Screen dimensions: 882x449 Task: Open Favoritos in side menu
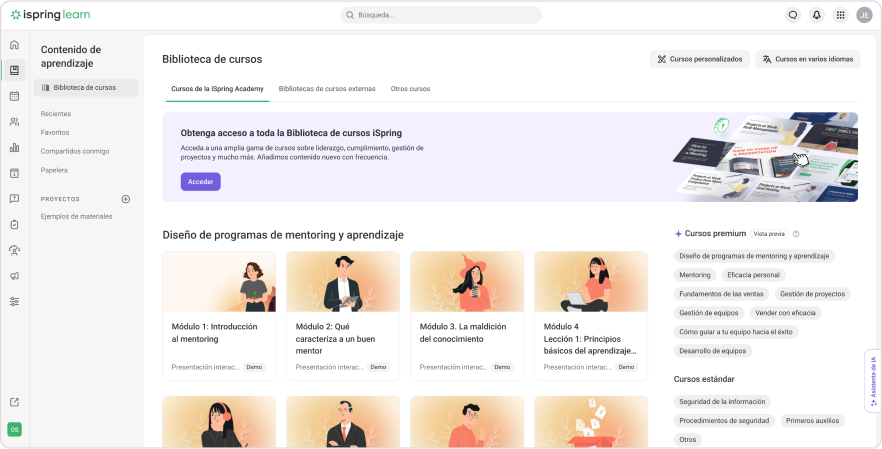point(55,133)
